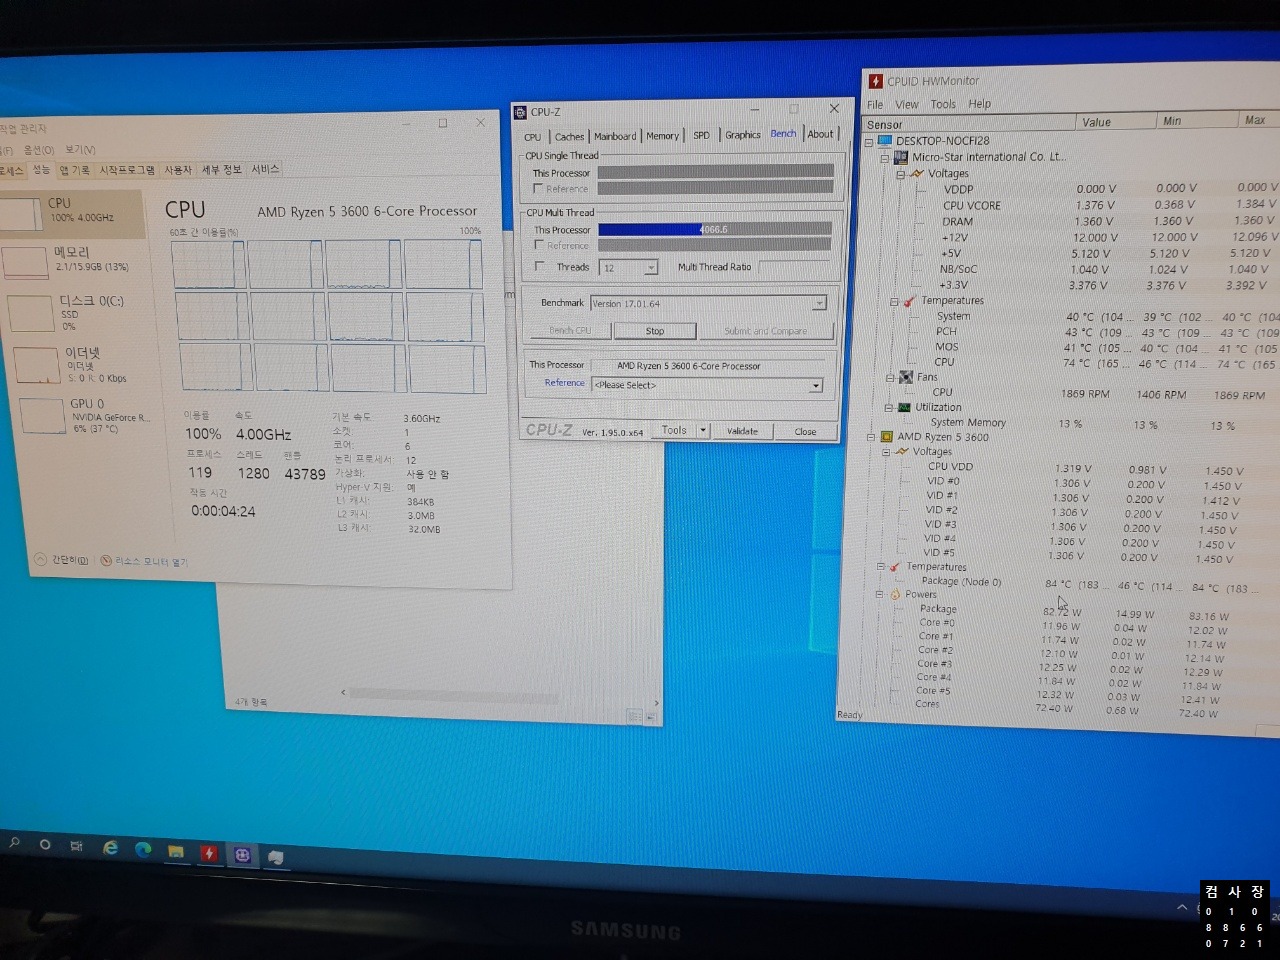Open the About tab in CPU-Z
Screen dimensions: 1280x960
click(820, 134)
